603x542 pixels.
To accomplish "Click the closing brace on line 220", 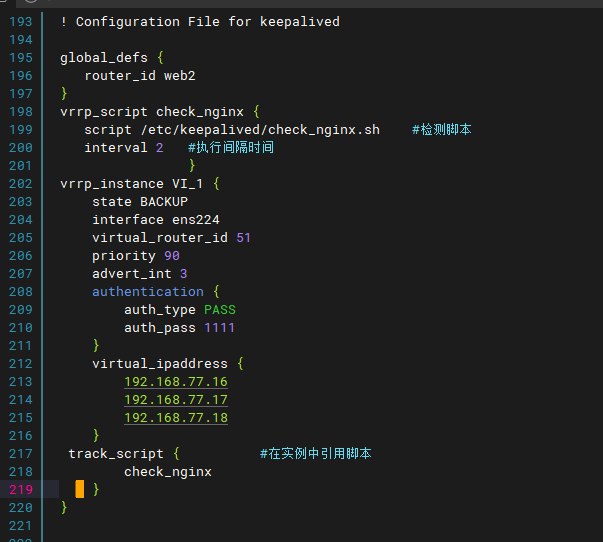I will (64, 508).
